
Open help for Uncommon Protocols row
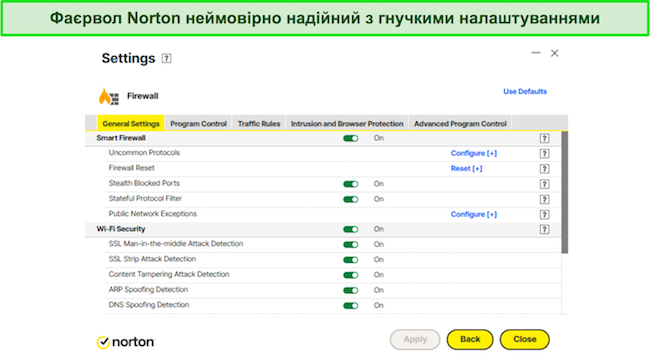coord(544,154)
